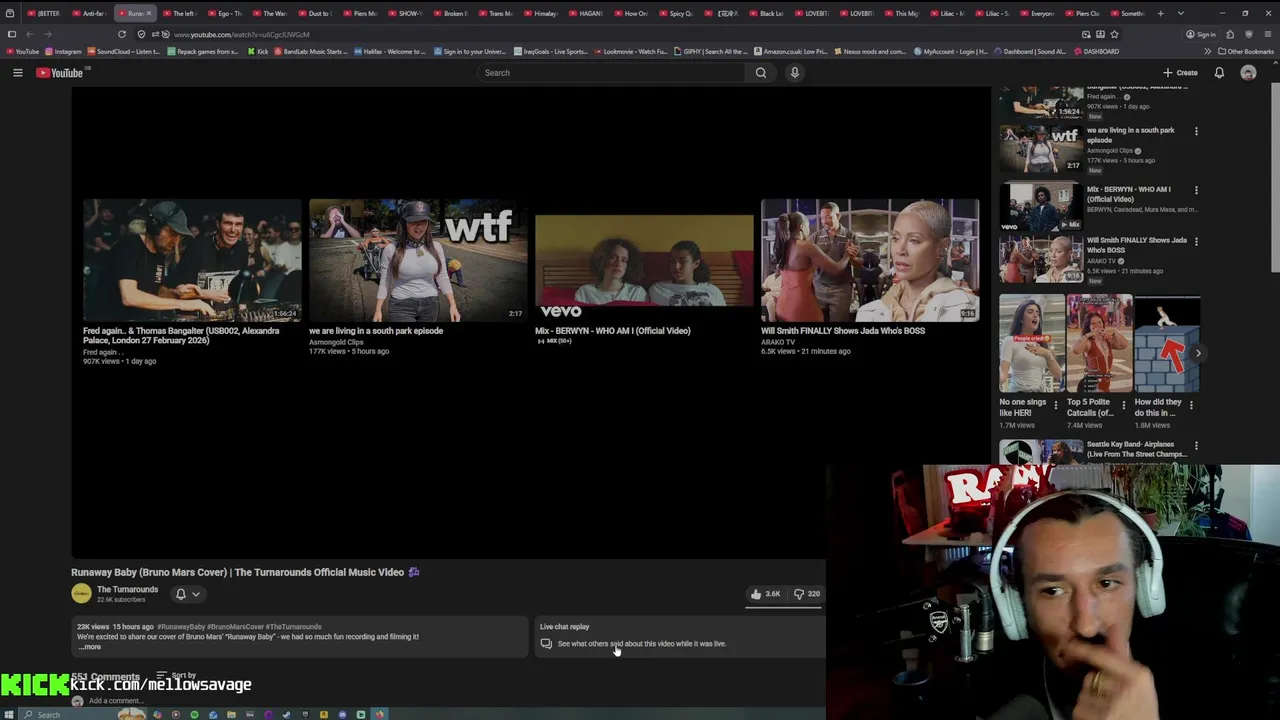Open the 'Top 5 Polite Catcalls' short thumbnail

coord(1100,343)
